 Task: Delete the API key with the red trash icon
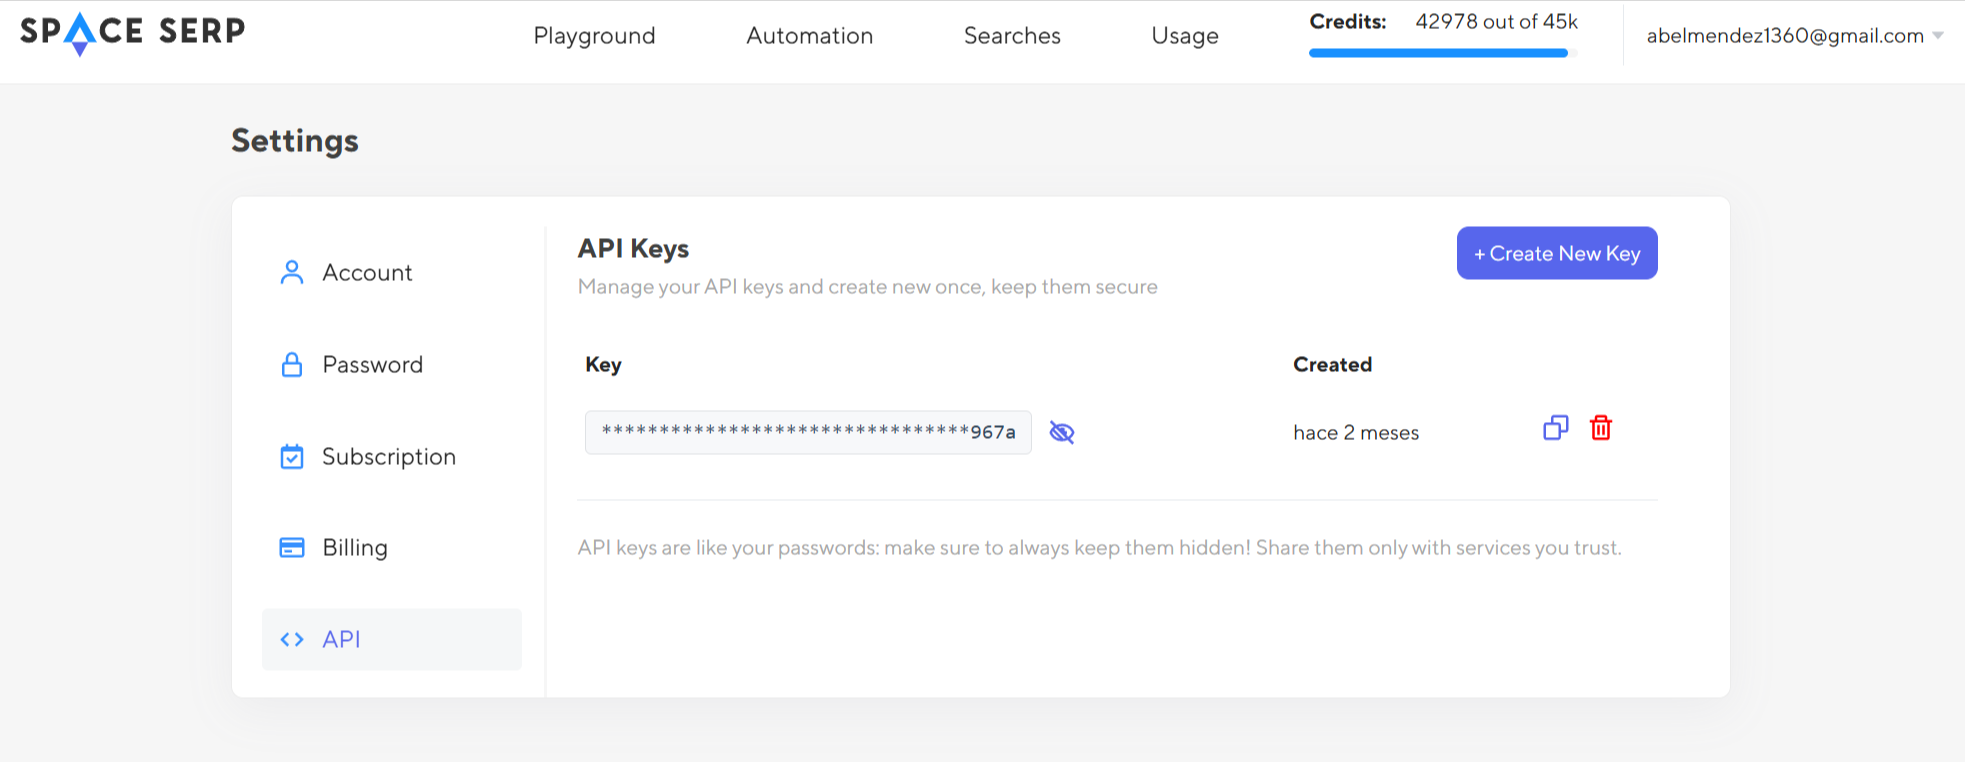point(1600,428)
